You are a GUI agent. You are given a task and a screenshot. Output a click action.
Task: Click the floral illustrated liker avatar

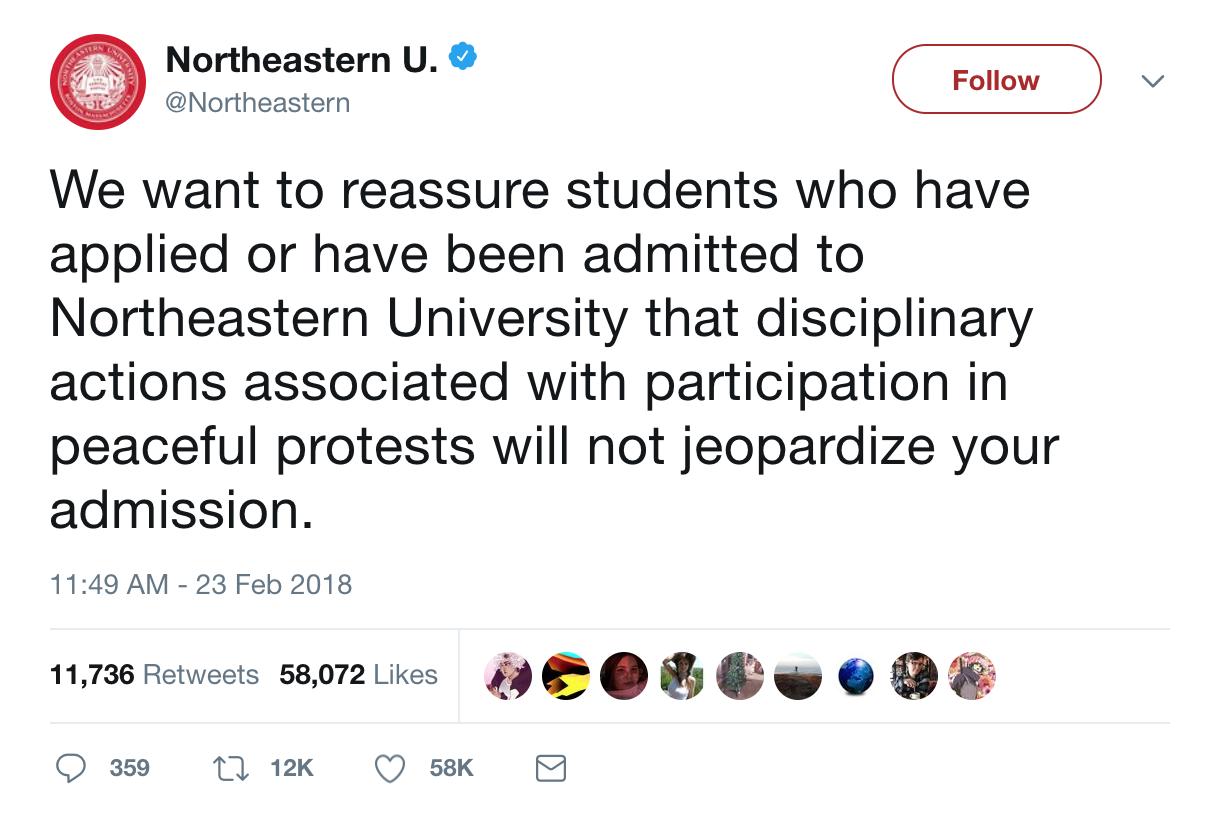point(971,677)
